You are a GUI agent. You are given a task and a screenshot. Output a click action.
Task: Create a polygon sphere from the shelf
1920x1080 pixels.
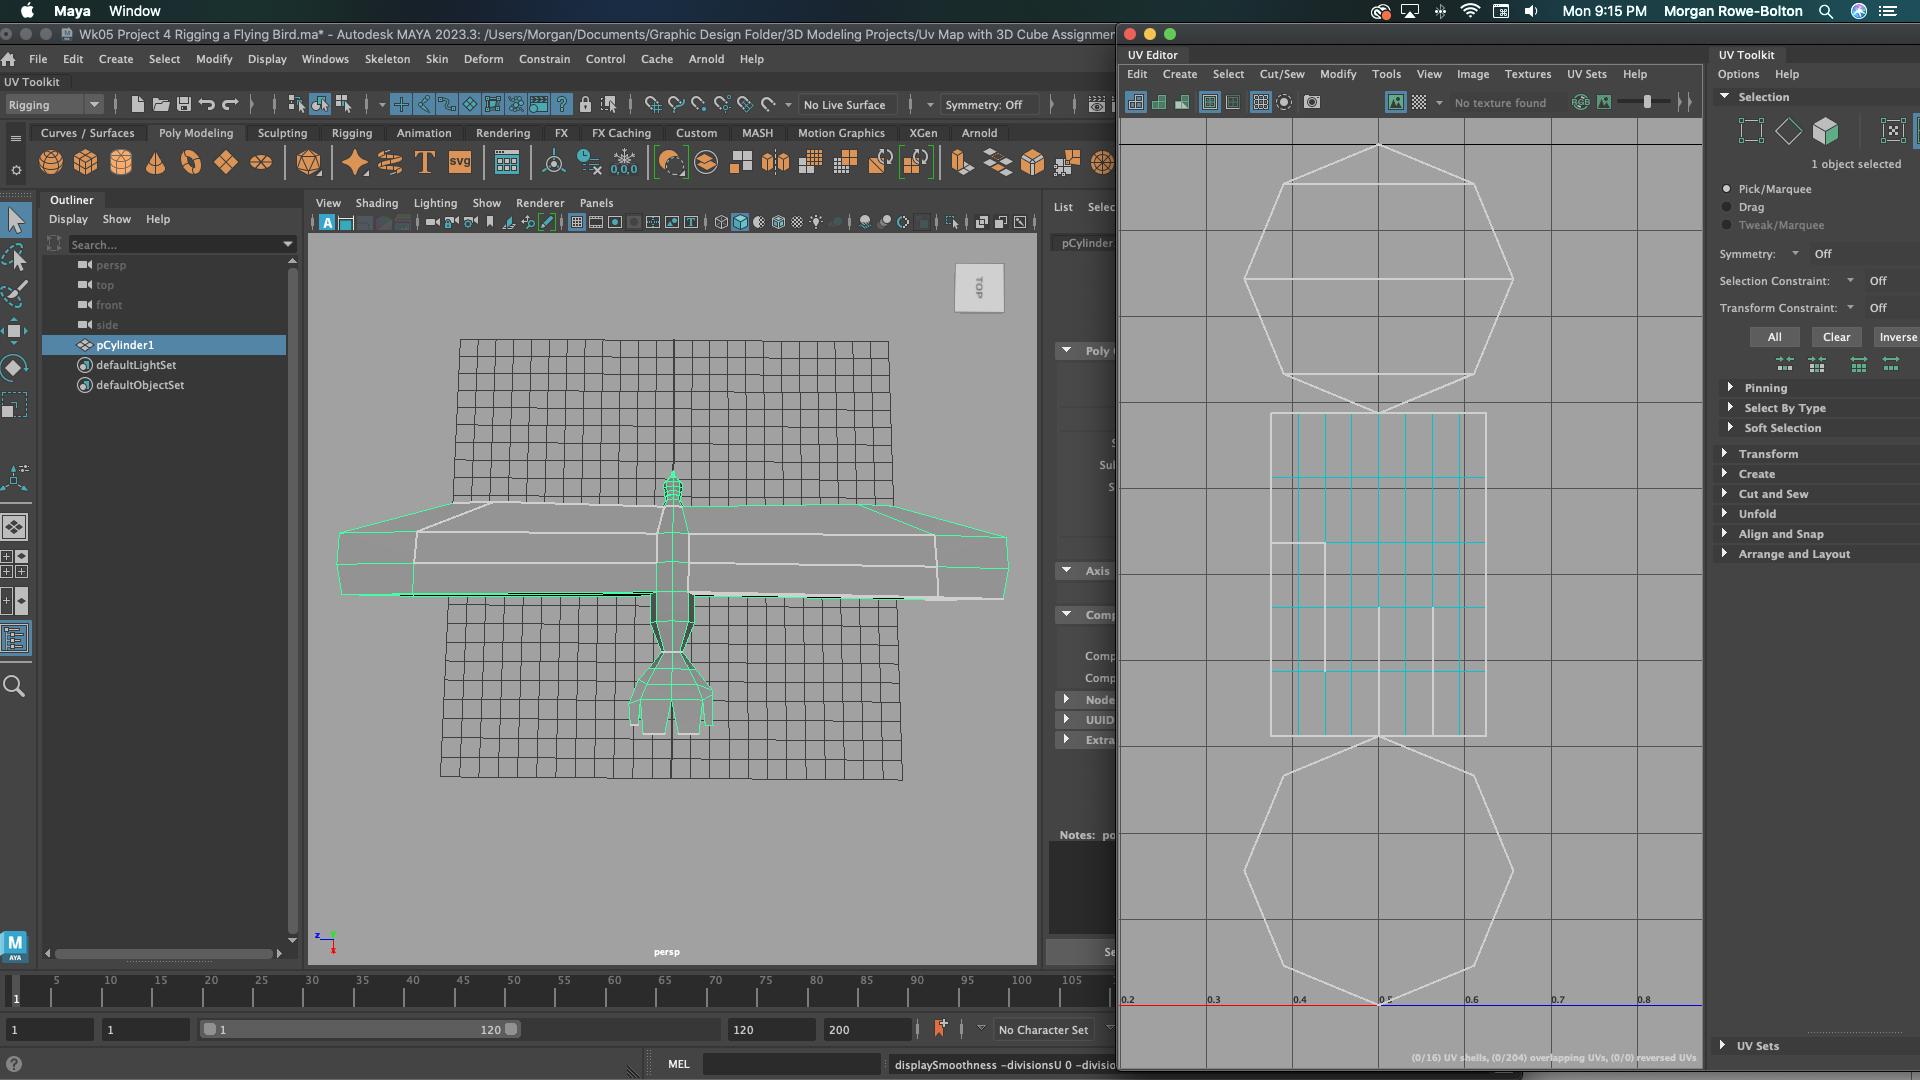51,162
